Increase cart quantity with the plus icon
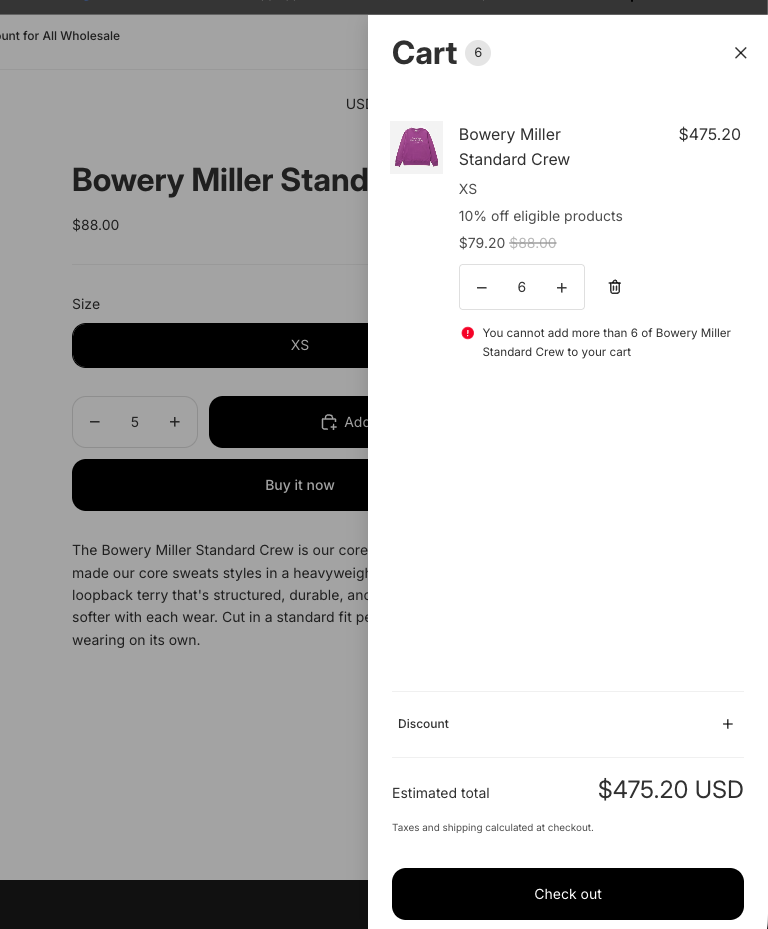Image resolution: width=768 pixels, height=929 pixels. pos(562,287)
